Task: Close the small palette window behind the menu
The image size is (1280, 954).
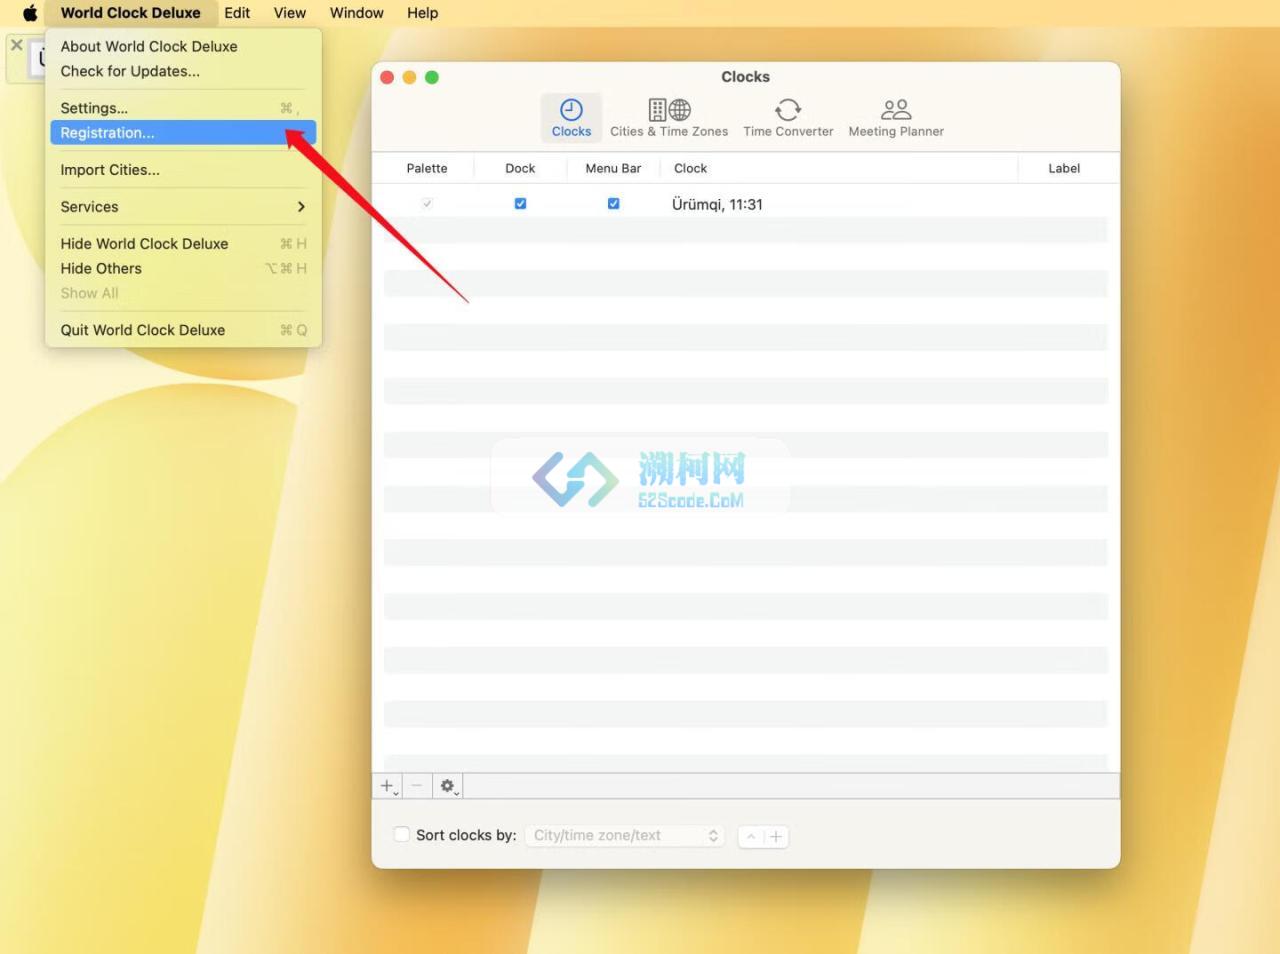Action: pos(17,45)
